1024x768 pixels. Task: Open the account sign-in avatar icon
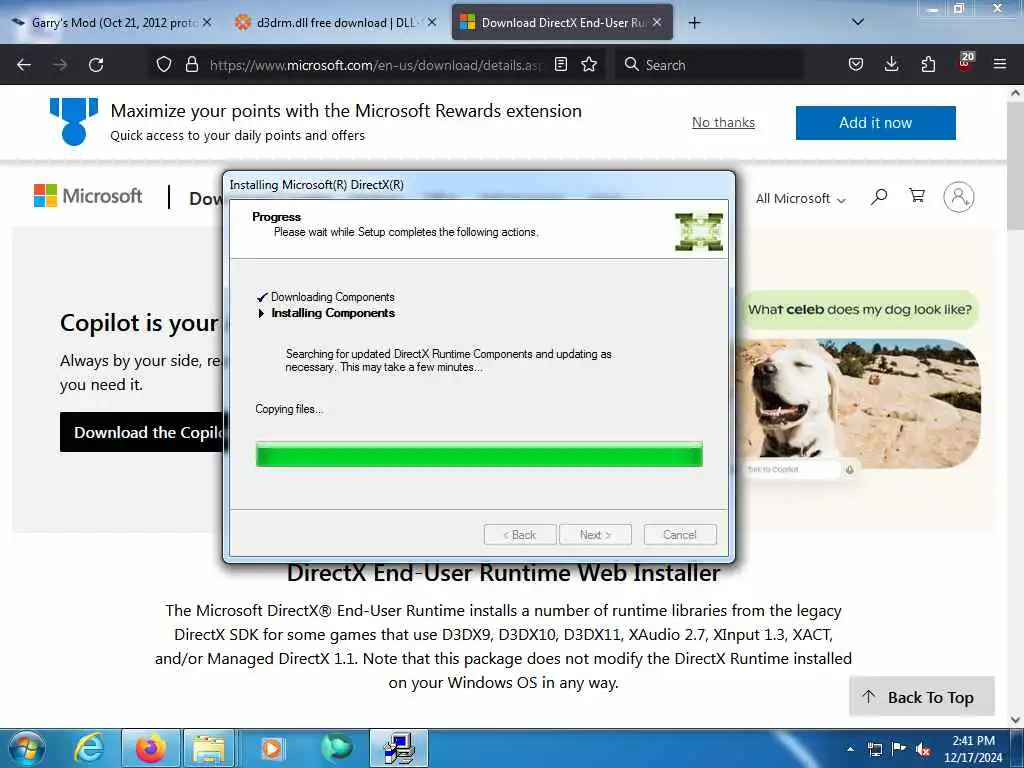click(958, 197)
